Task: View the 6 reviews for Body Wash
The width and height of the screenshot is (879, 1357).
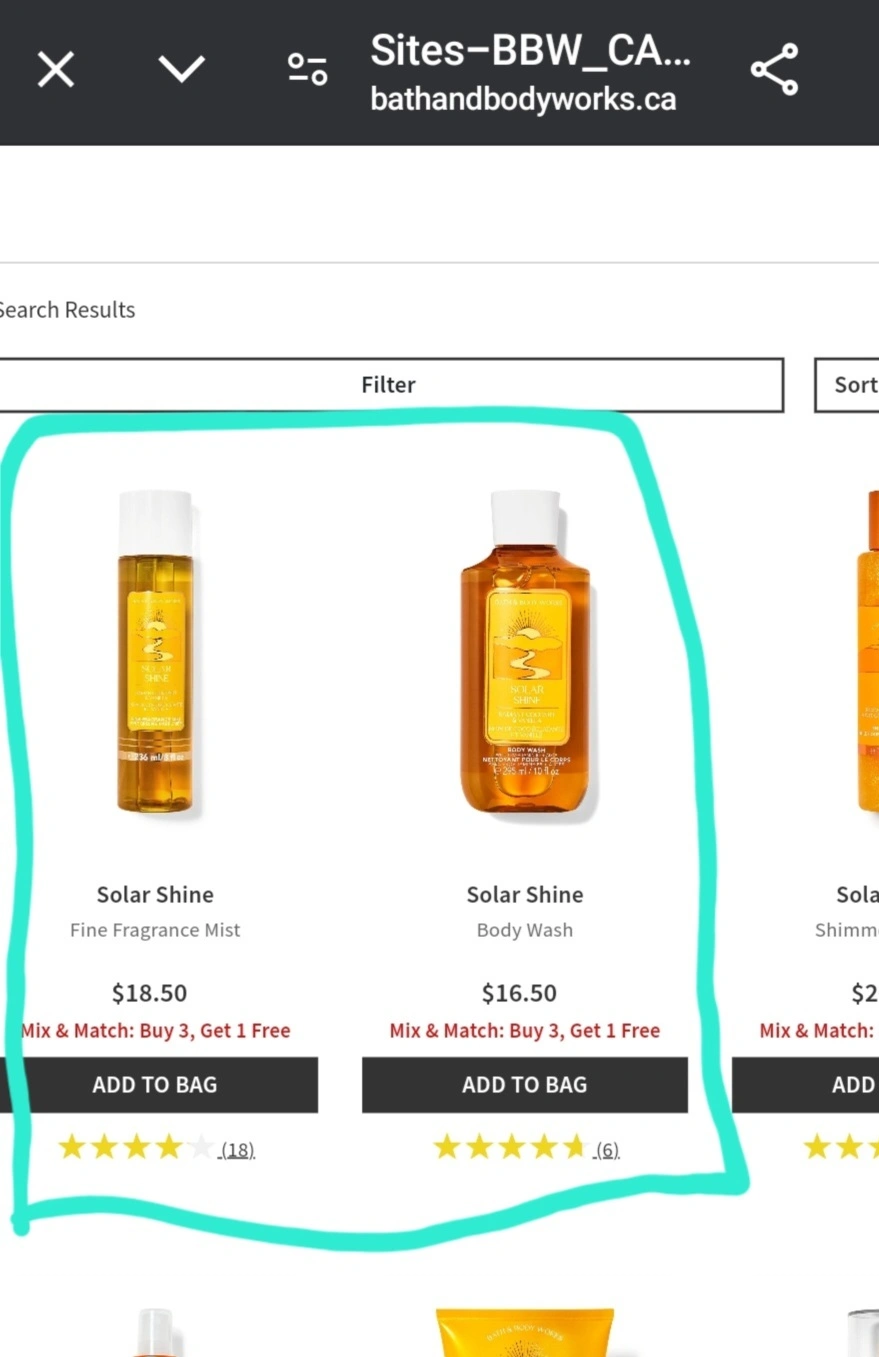Action: [607, 1150]
